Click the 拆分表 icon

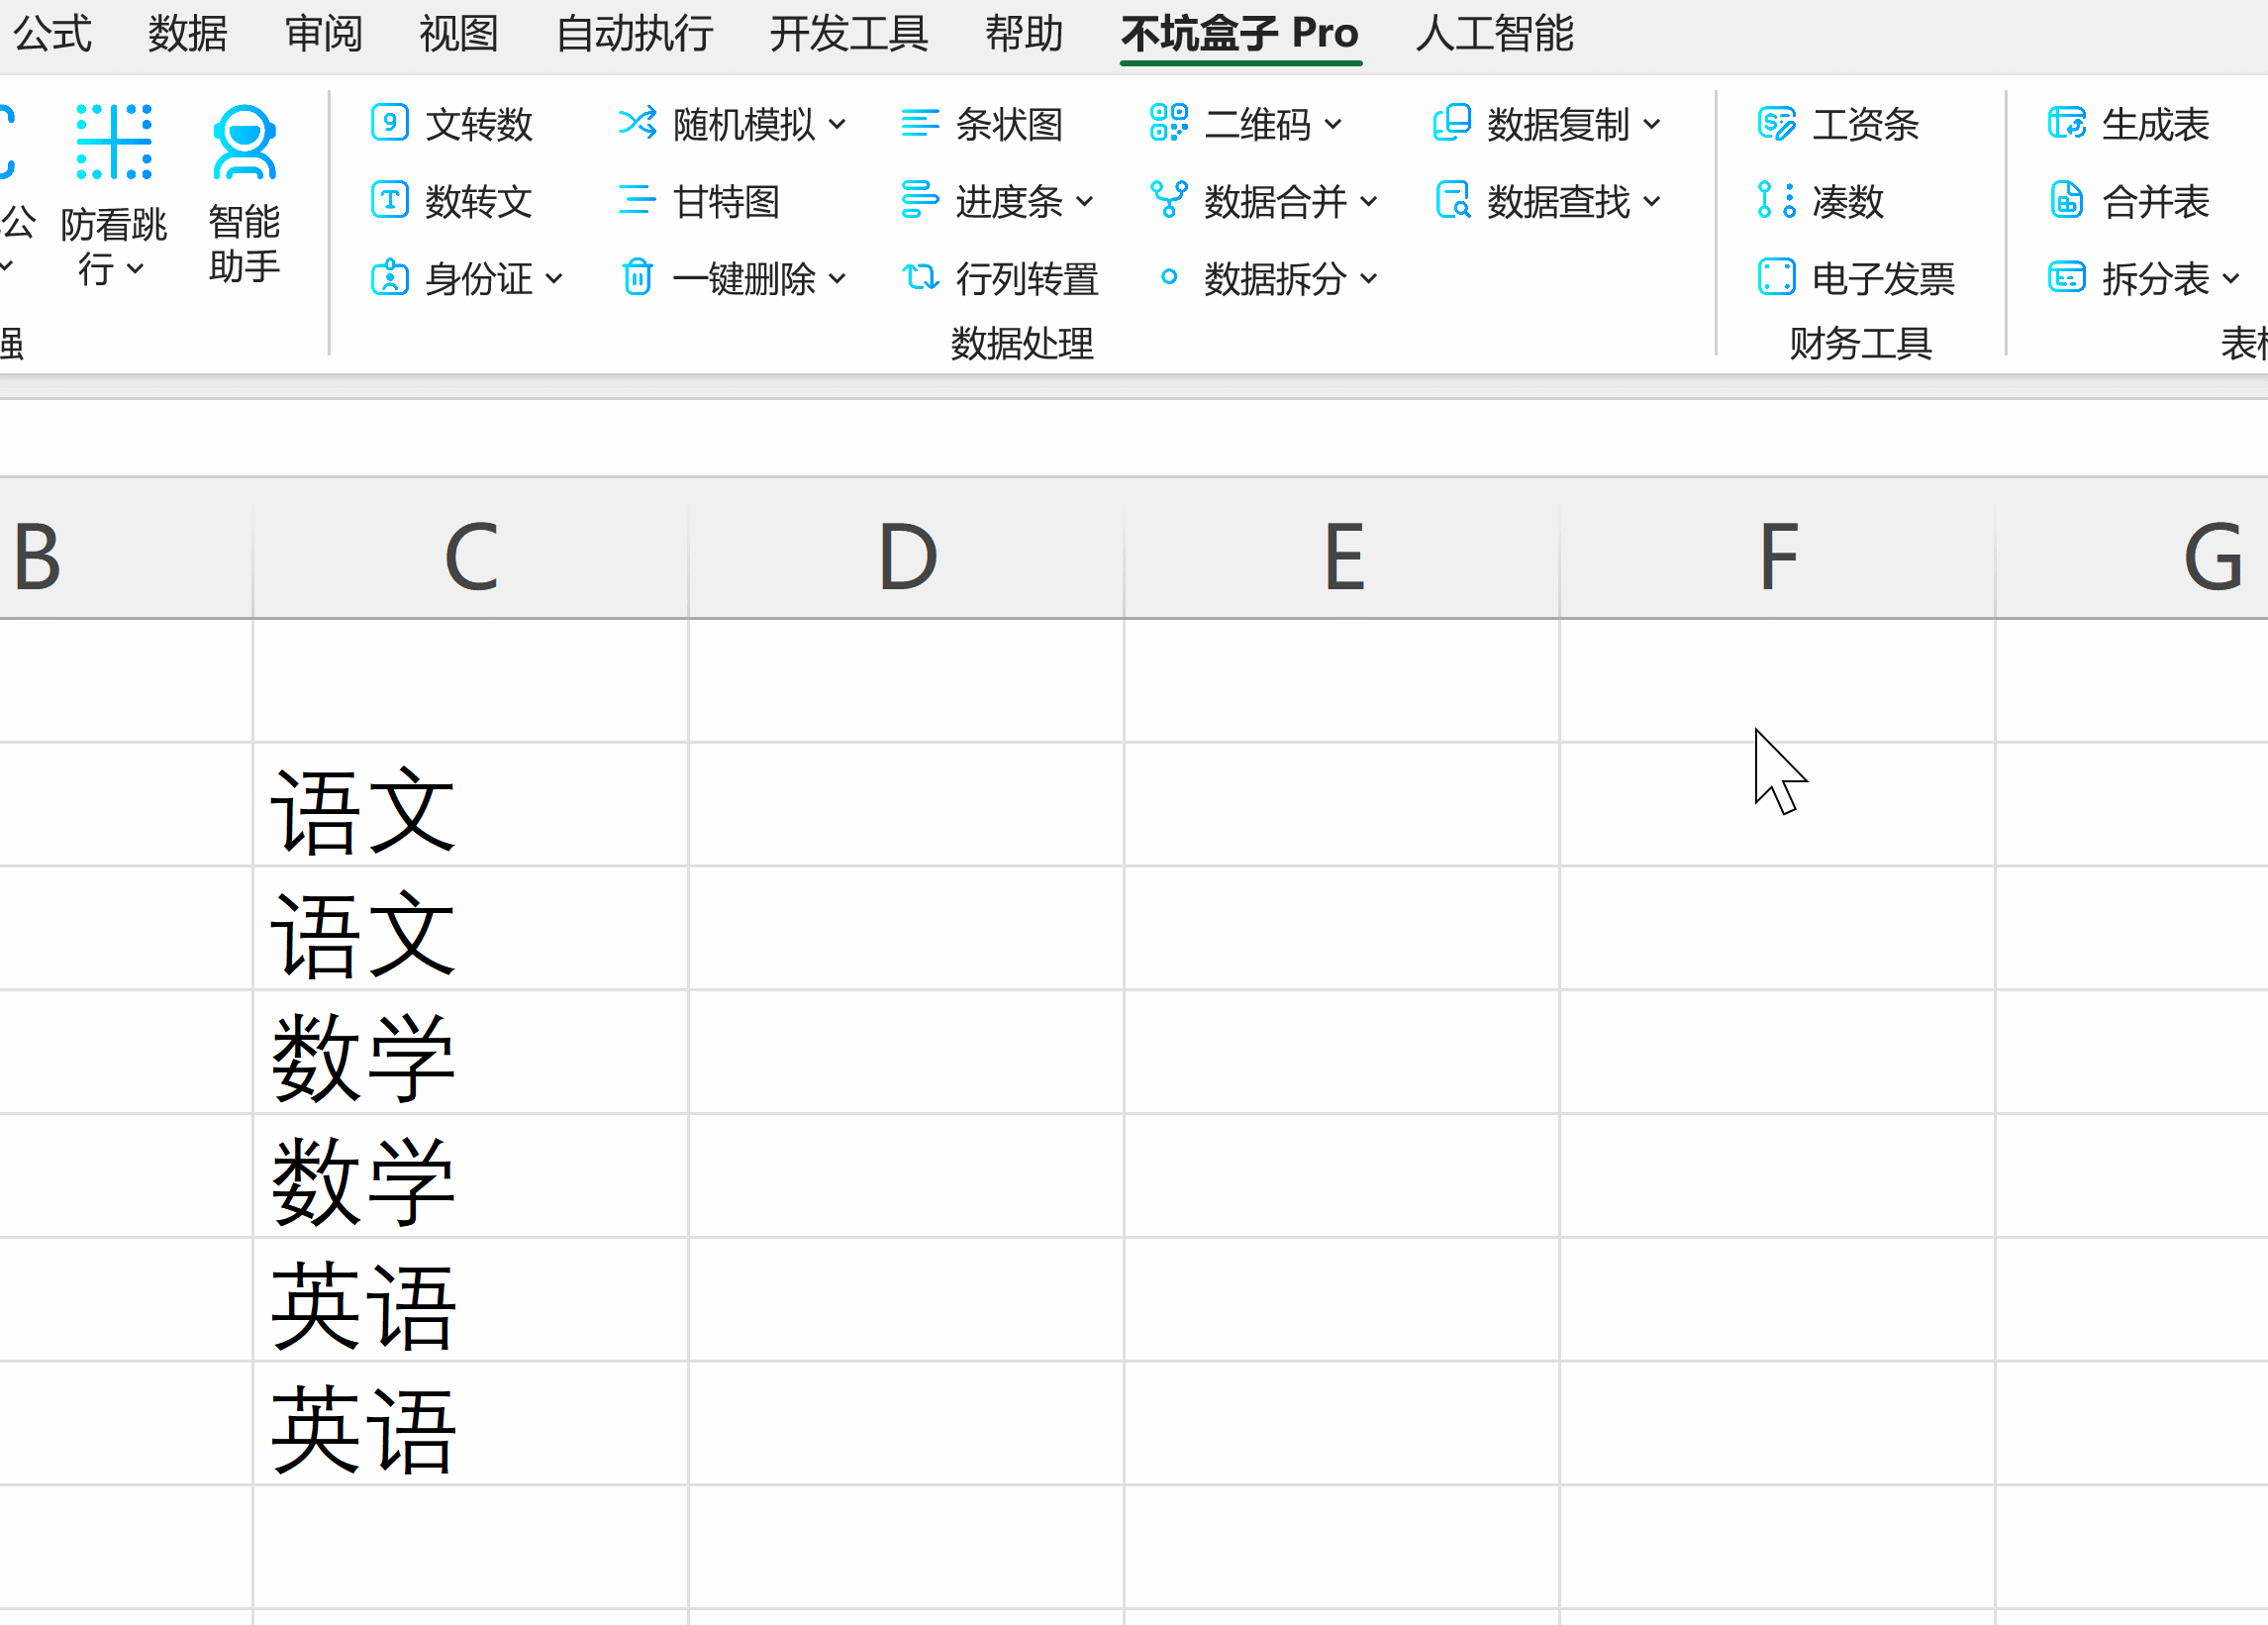pyautogui.click(x=2066, y=277)
